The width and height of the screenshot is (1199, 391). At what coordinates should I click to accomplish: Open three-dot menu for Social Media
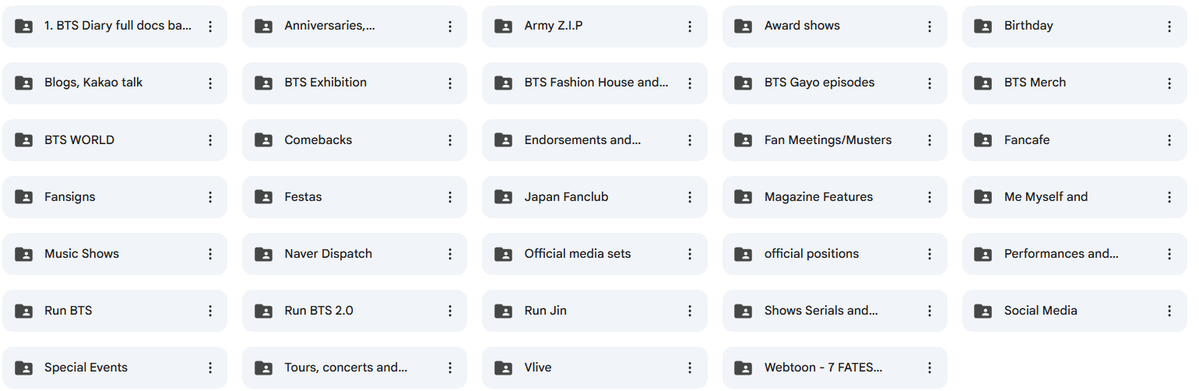tap(1169, 311)
